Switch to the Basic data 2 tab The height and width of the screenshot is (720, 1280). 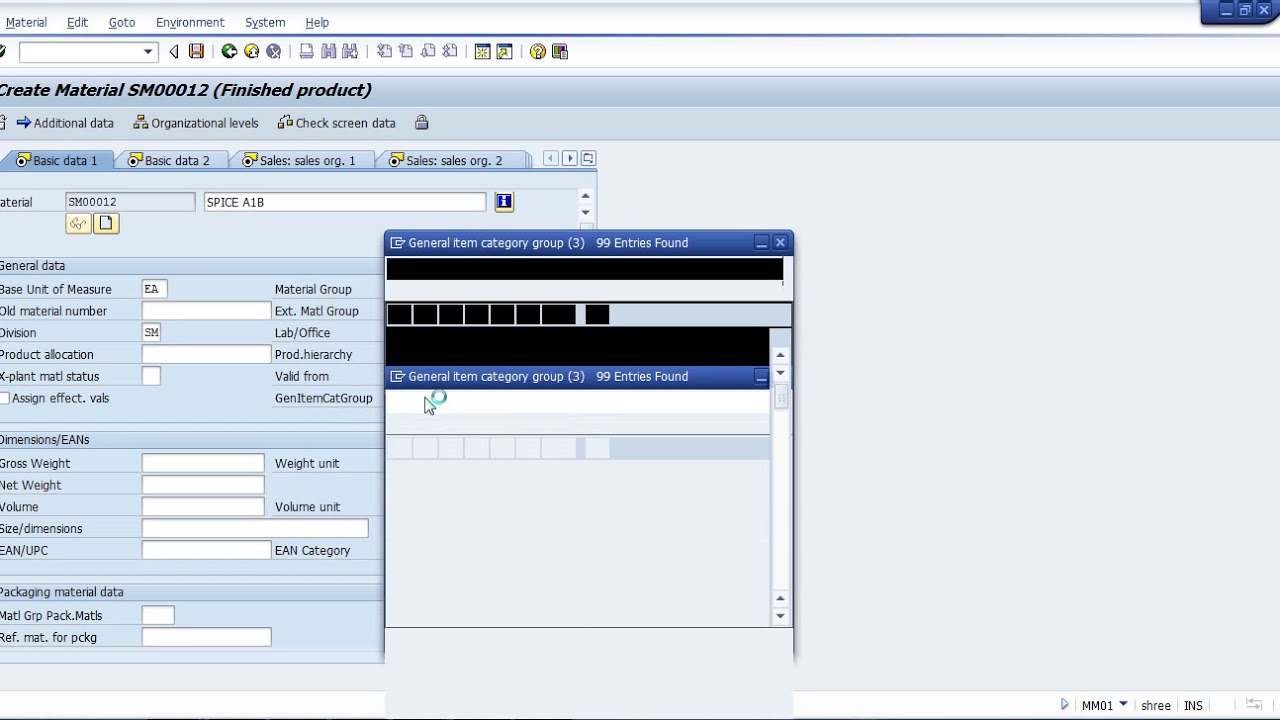pos(169,160)
